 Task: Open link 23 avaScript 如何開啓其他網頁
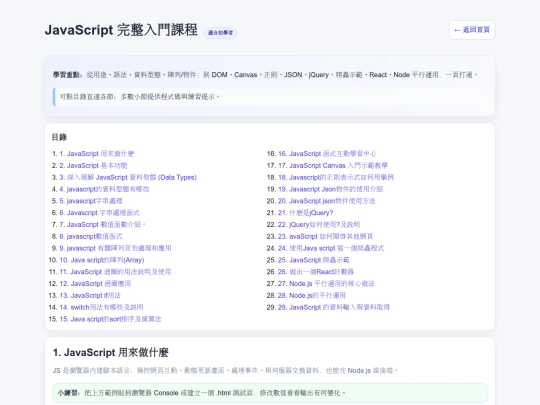pos(325,236)
